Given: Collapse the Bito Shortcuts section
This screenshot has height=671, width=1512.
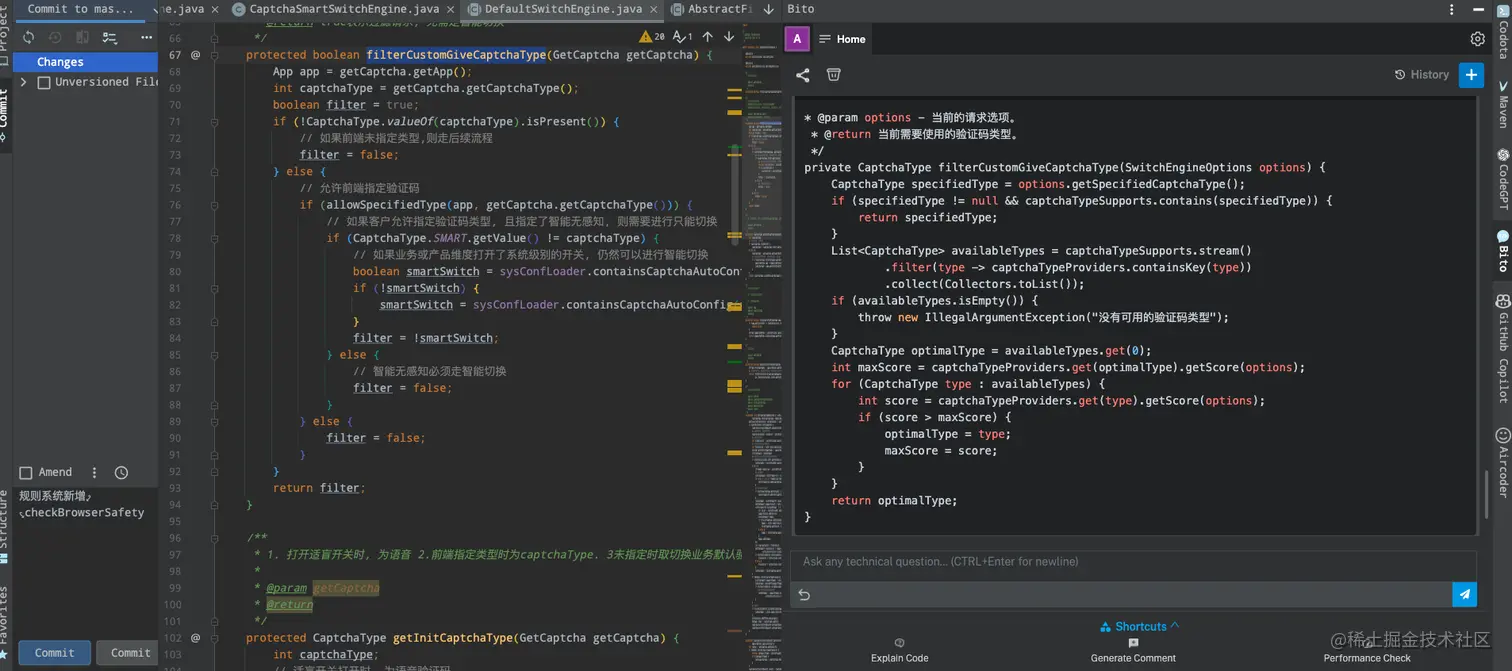Looking at the screenshot, I should coord(1140,627).
